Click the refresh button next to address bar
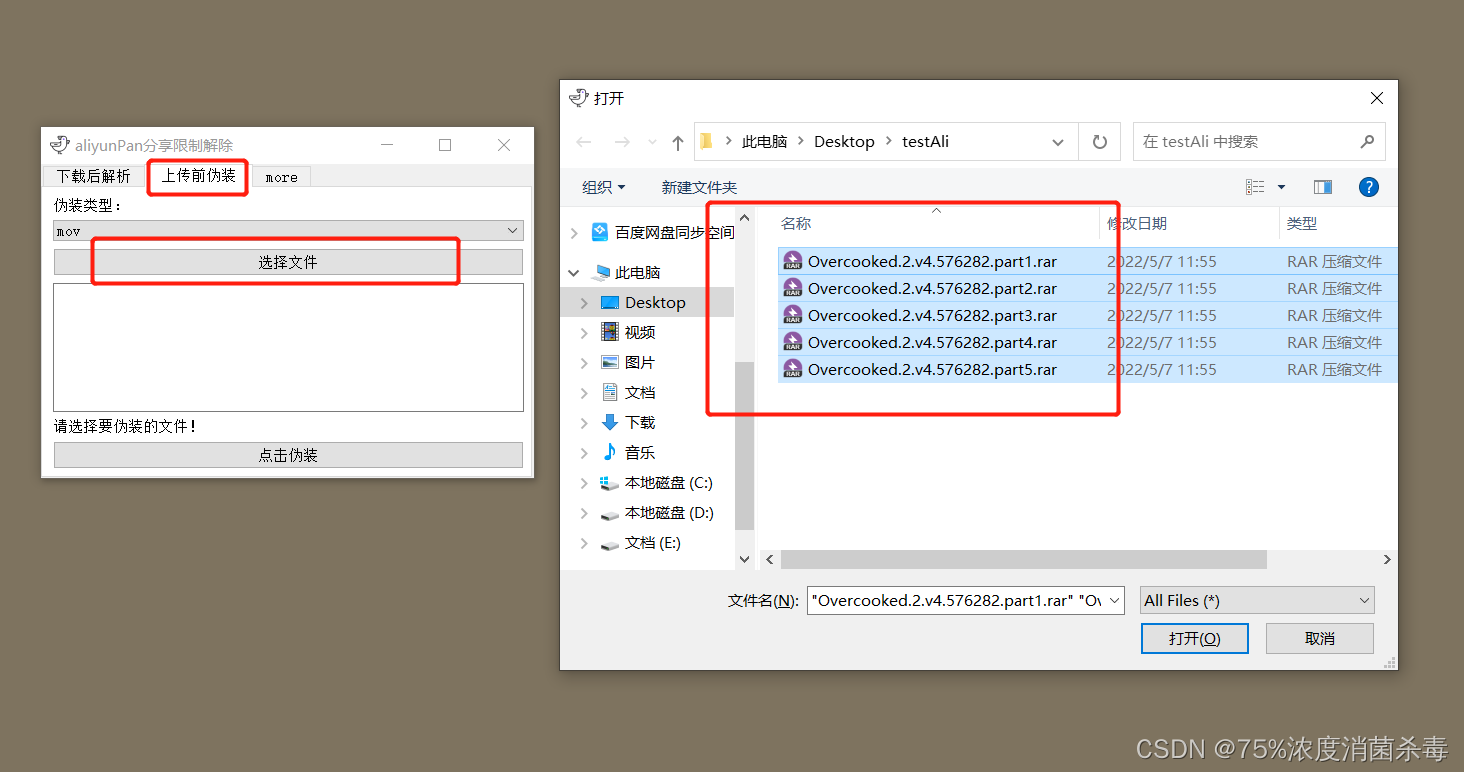Viewport: 1464px width, 772px height. click(x=1100, y=142)
